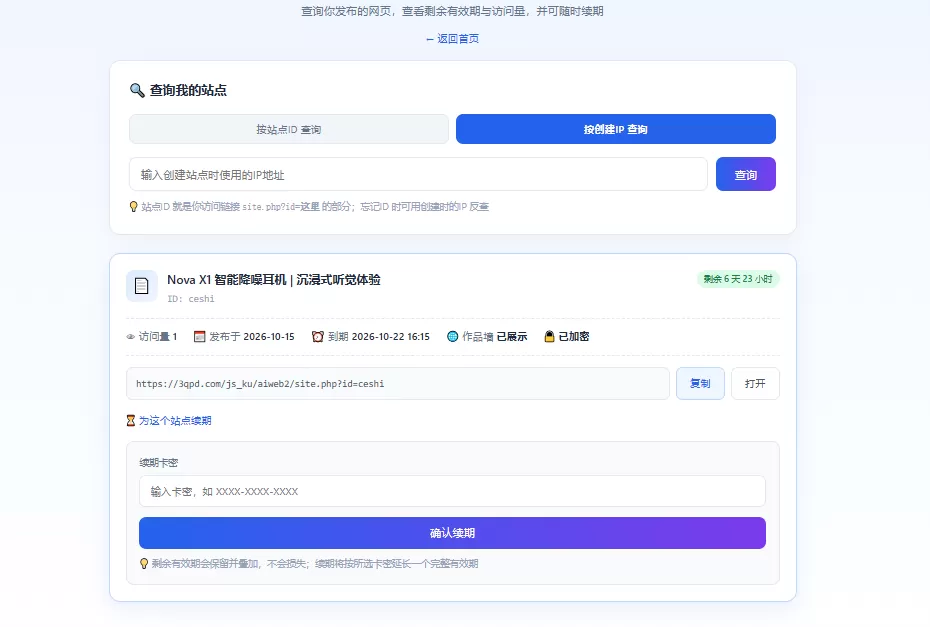The image size is (930, 627).
Task: Click the eye icon next to 访问量
Action: pyautogui.click(x=130, y=337)
